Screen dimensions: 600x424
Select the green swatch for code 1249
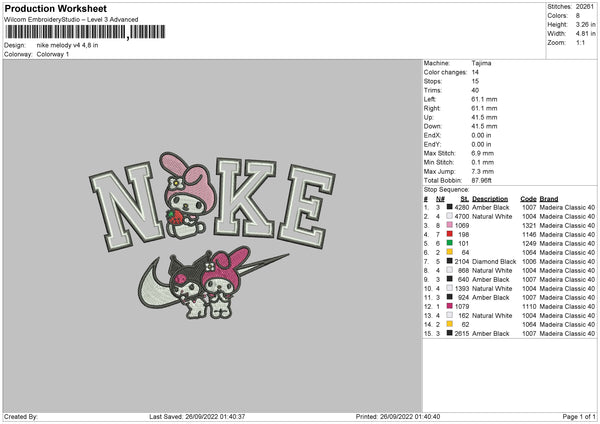point(450,243)
